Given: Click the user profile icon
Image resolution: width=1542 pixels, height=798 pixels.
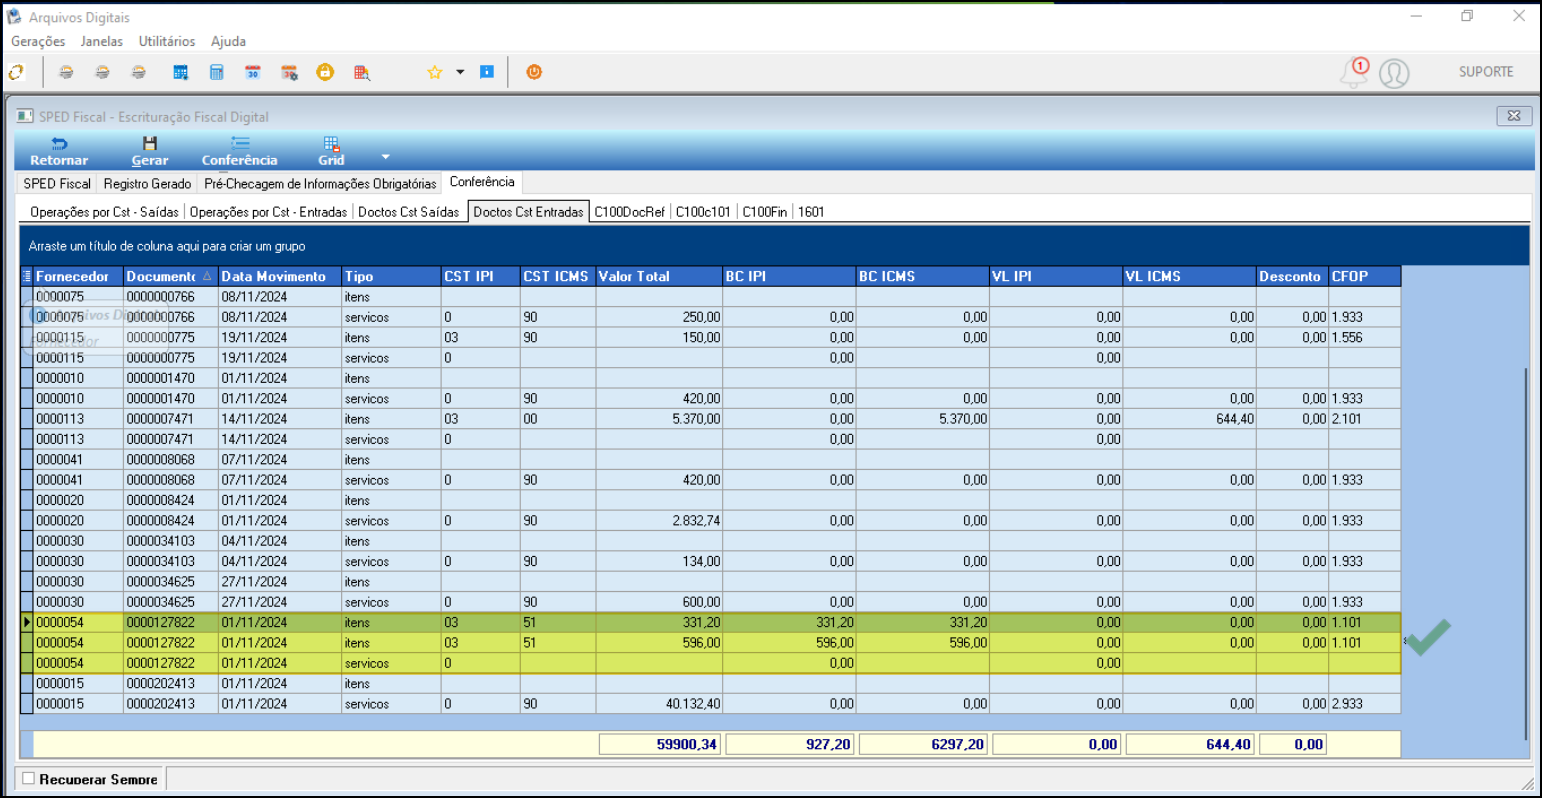Looking at the screenshot, I should click(x=1394, y=73).
